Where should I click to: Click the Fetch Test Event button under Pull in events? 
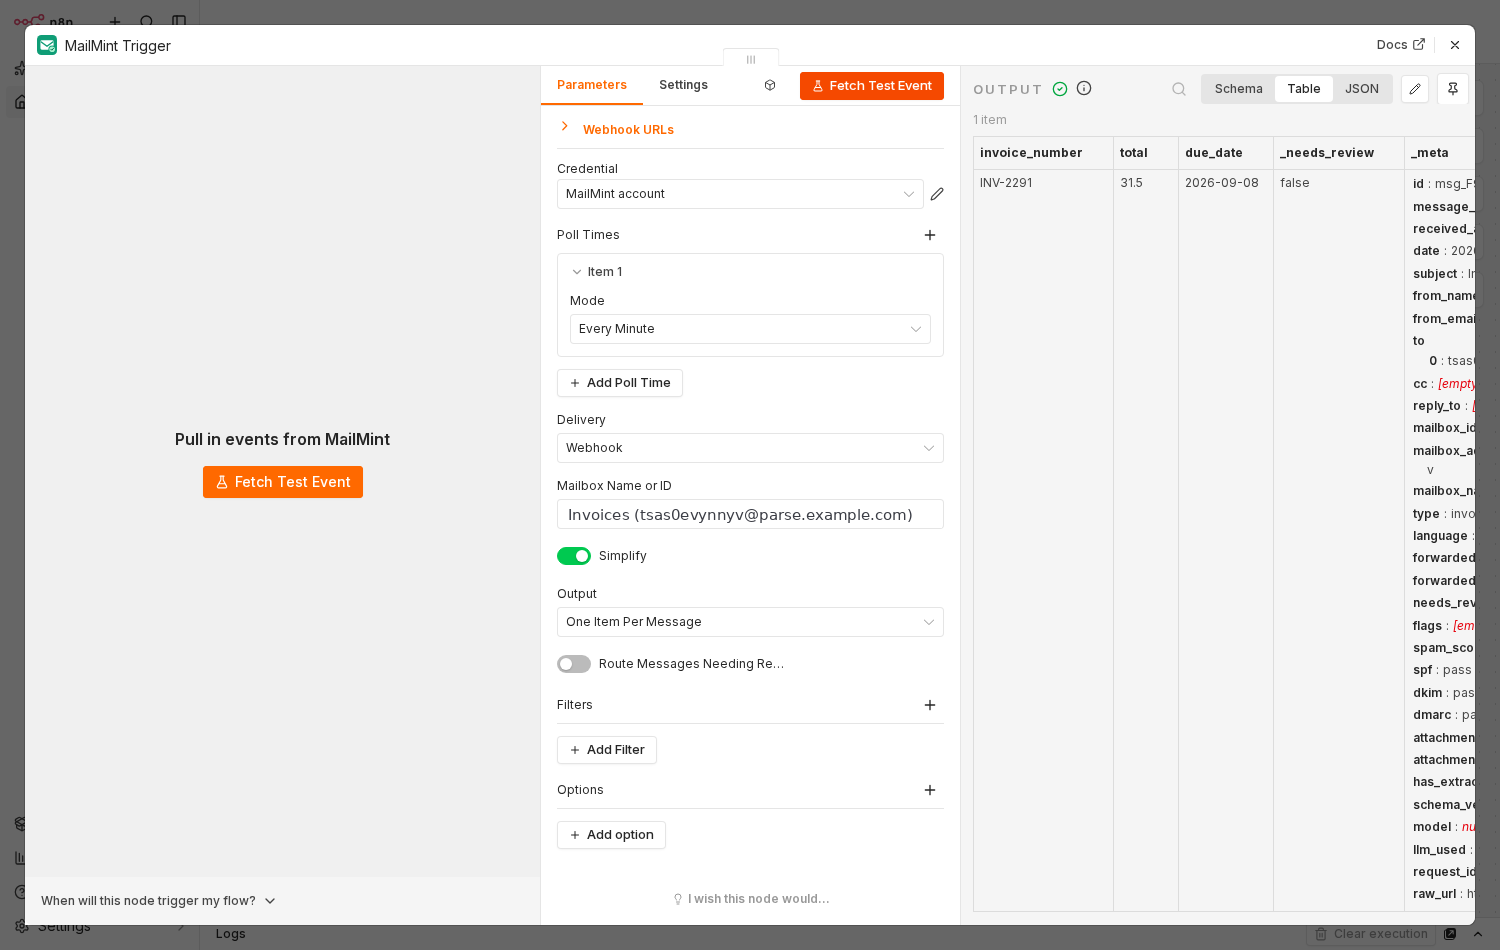point(283,482)
